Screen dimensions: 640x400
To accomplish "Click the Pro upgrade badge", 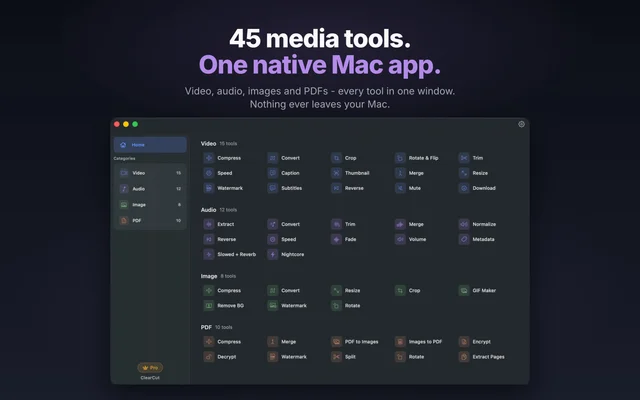I will coord(150,368).
